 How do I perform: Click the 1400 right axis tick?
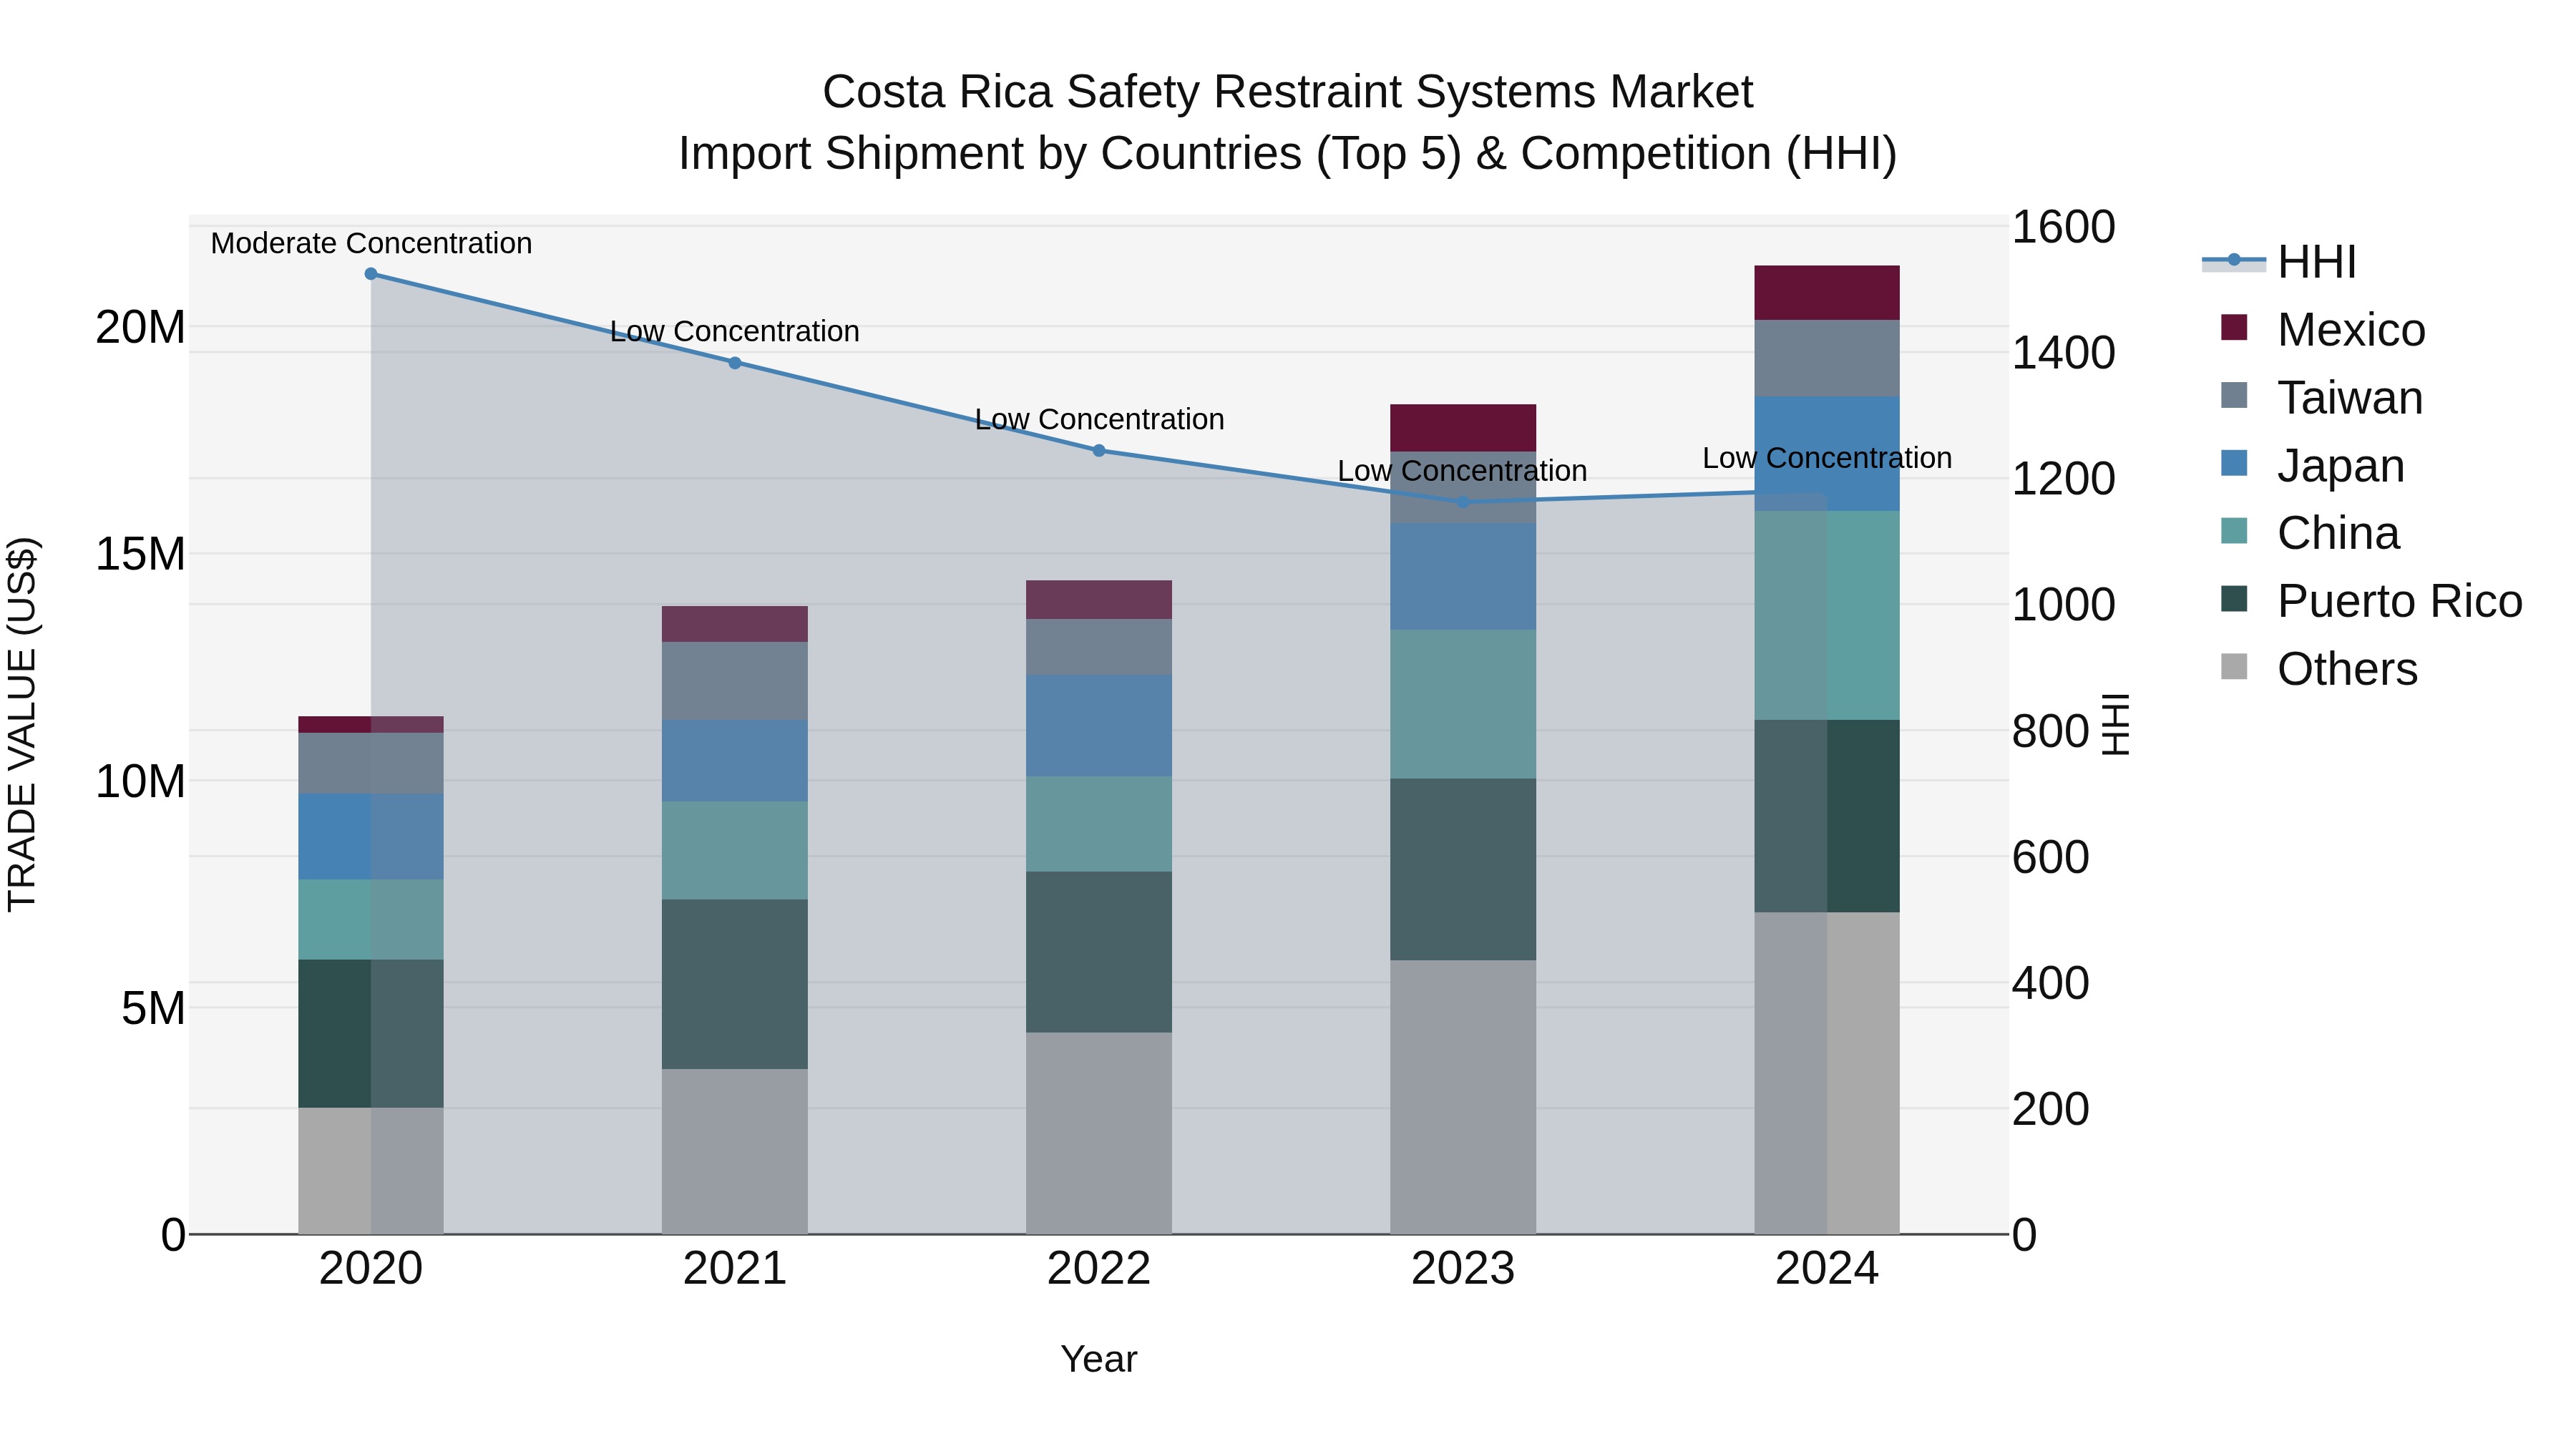click(x=2063, y=353)
